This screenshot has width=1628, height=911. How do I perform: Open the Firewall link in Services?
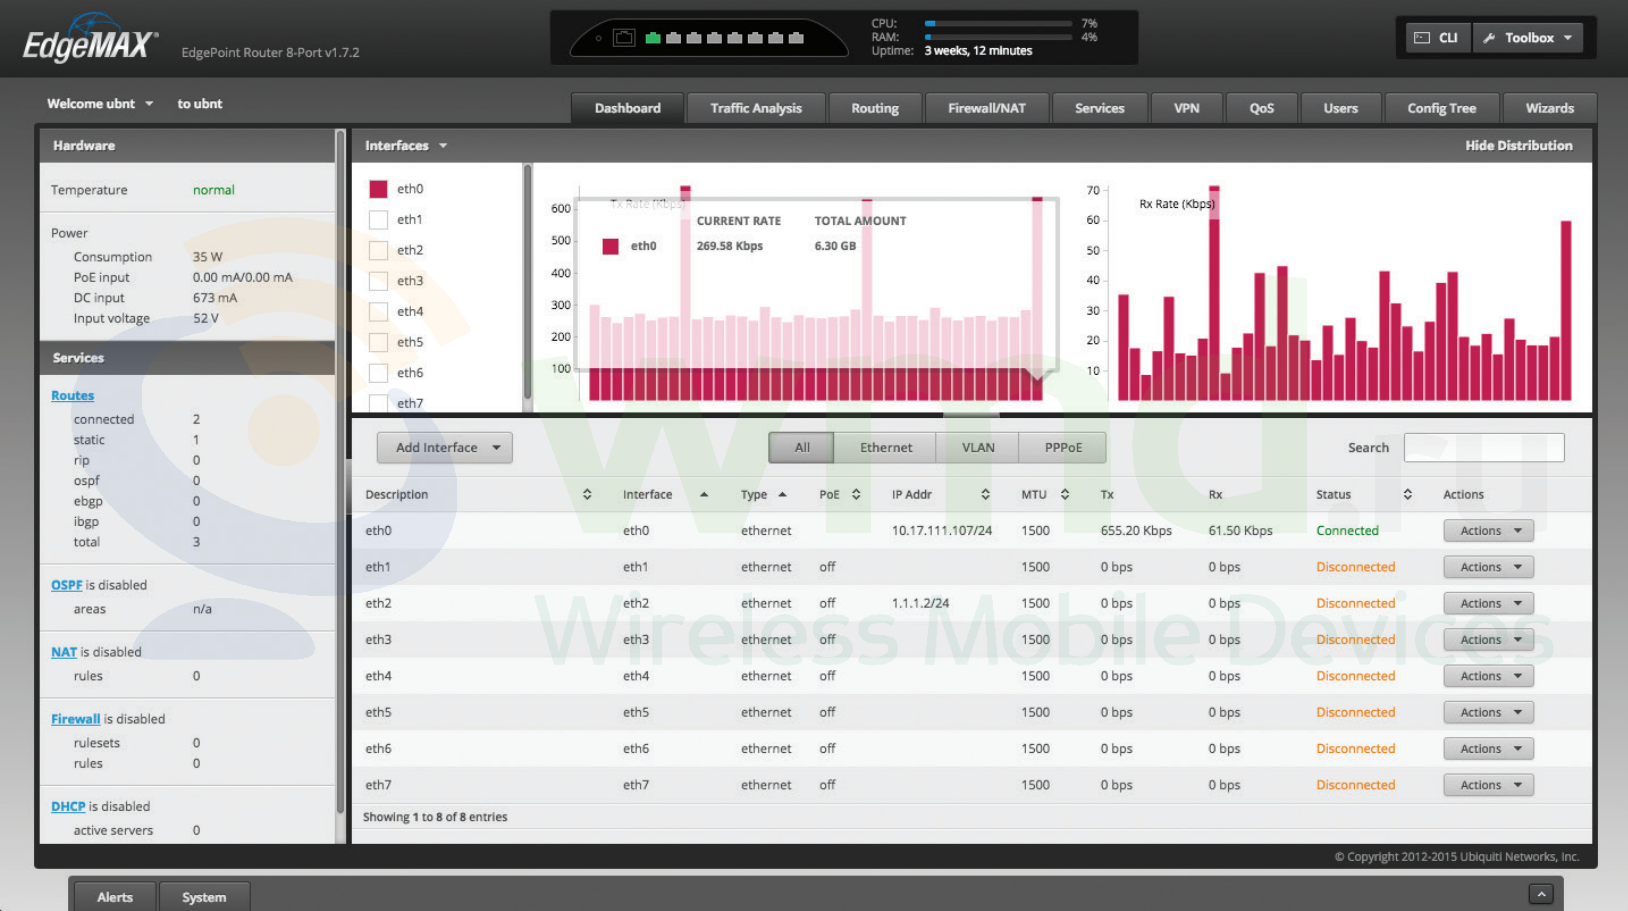[76, 719]
